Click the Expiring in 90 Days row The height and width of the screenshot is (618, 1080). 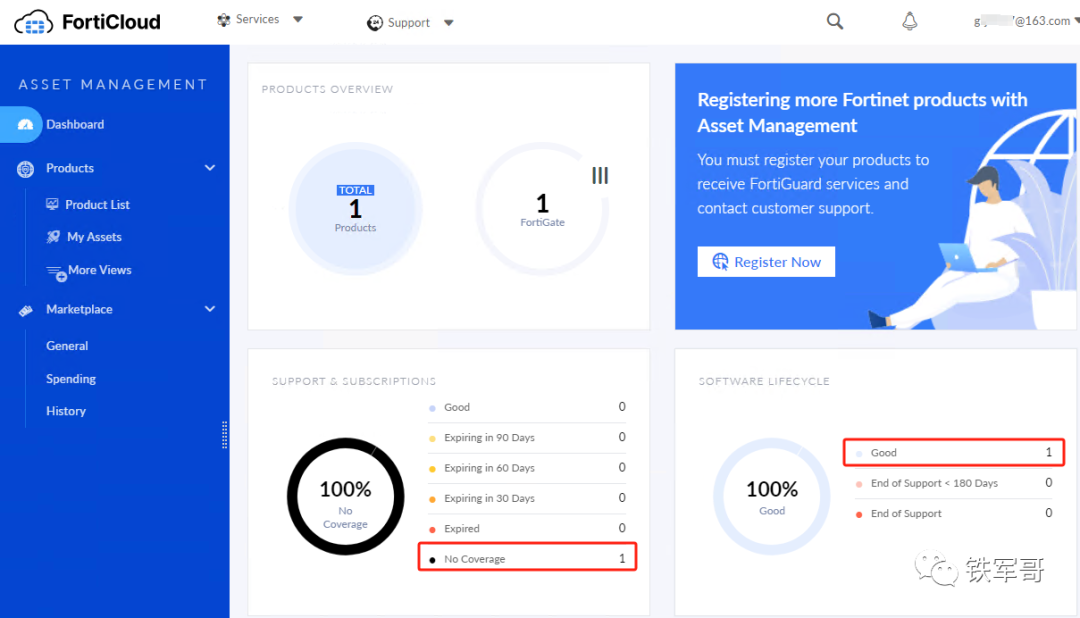point(527,437)
